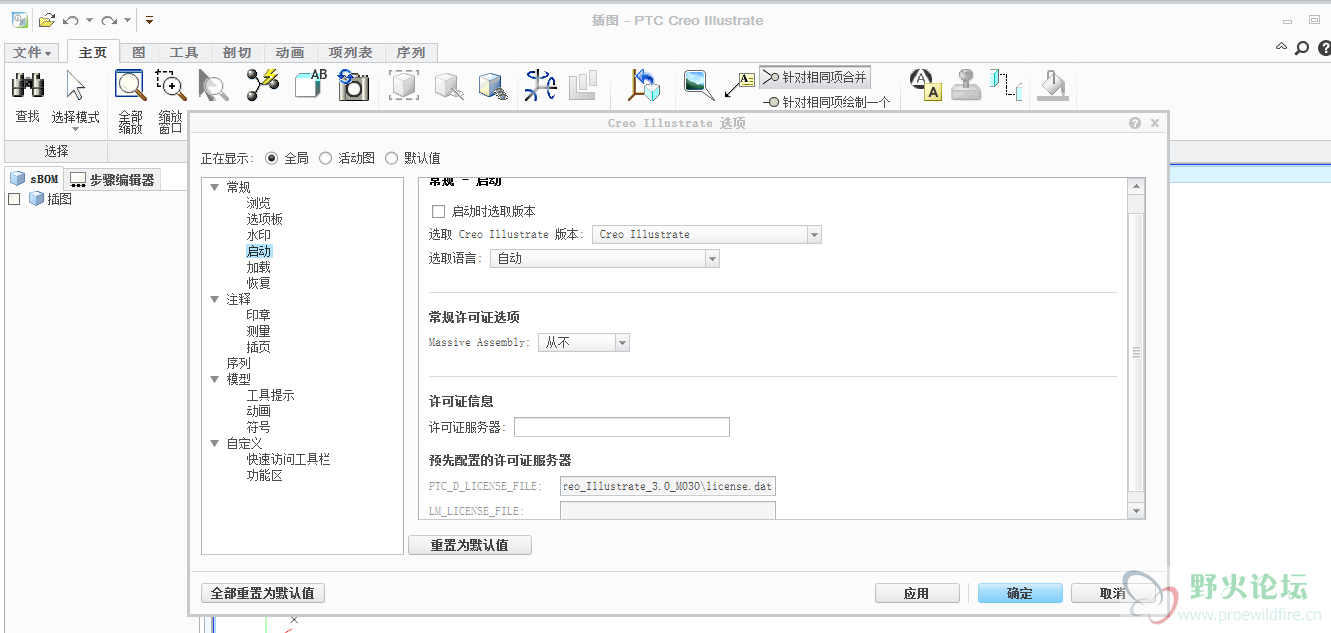Open the 步骤编辑器 panel tab

pos(113,179)
